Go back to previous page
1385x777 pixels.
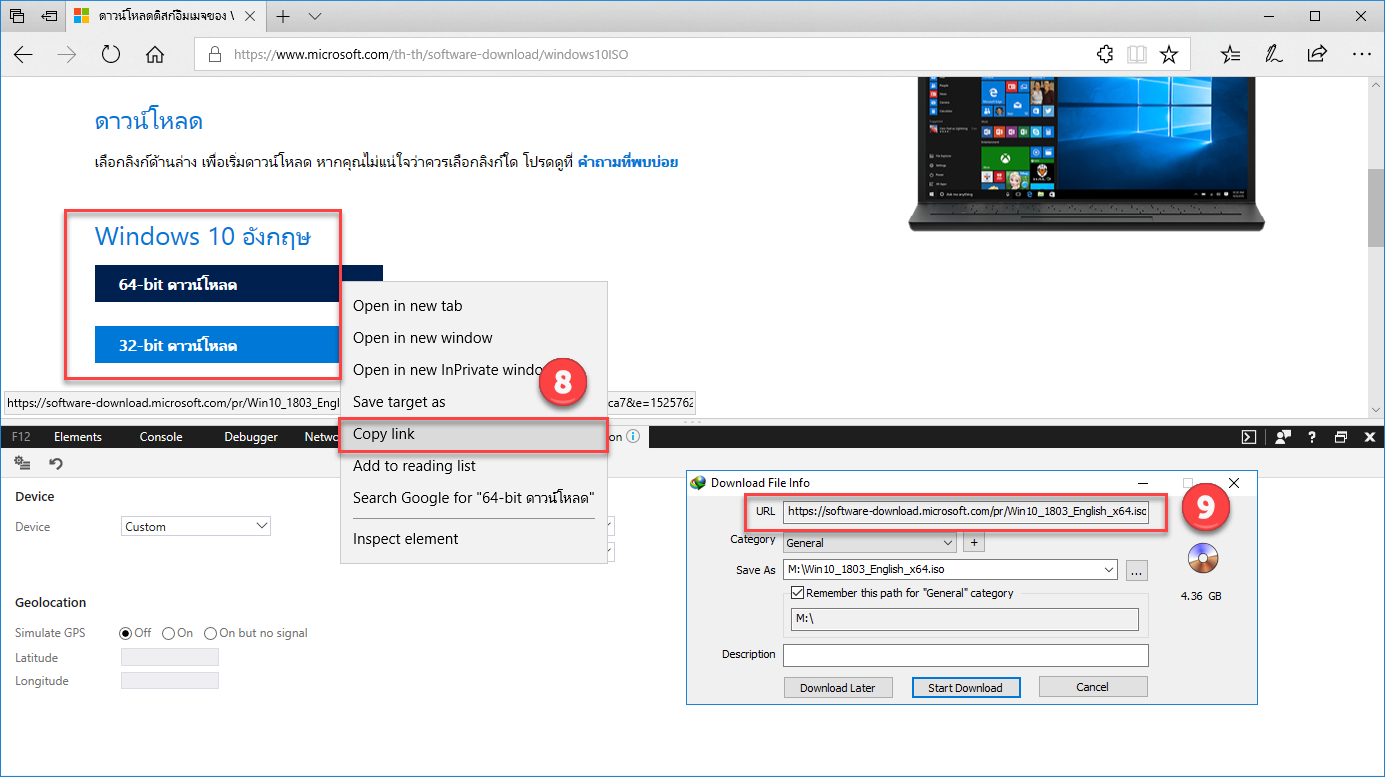click(23, 55)
